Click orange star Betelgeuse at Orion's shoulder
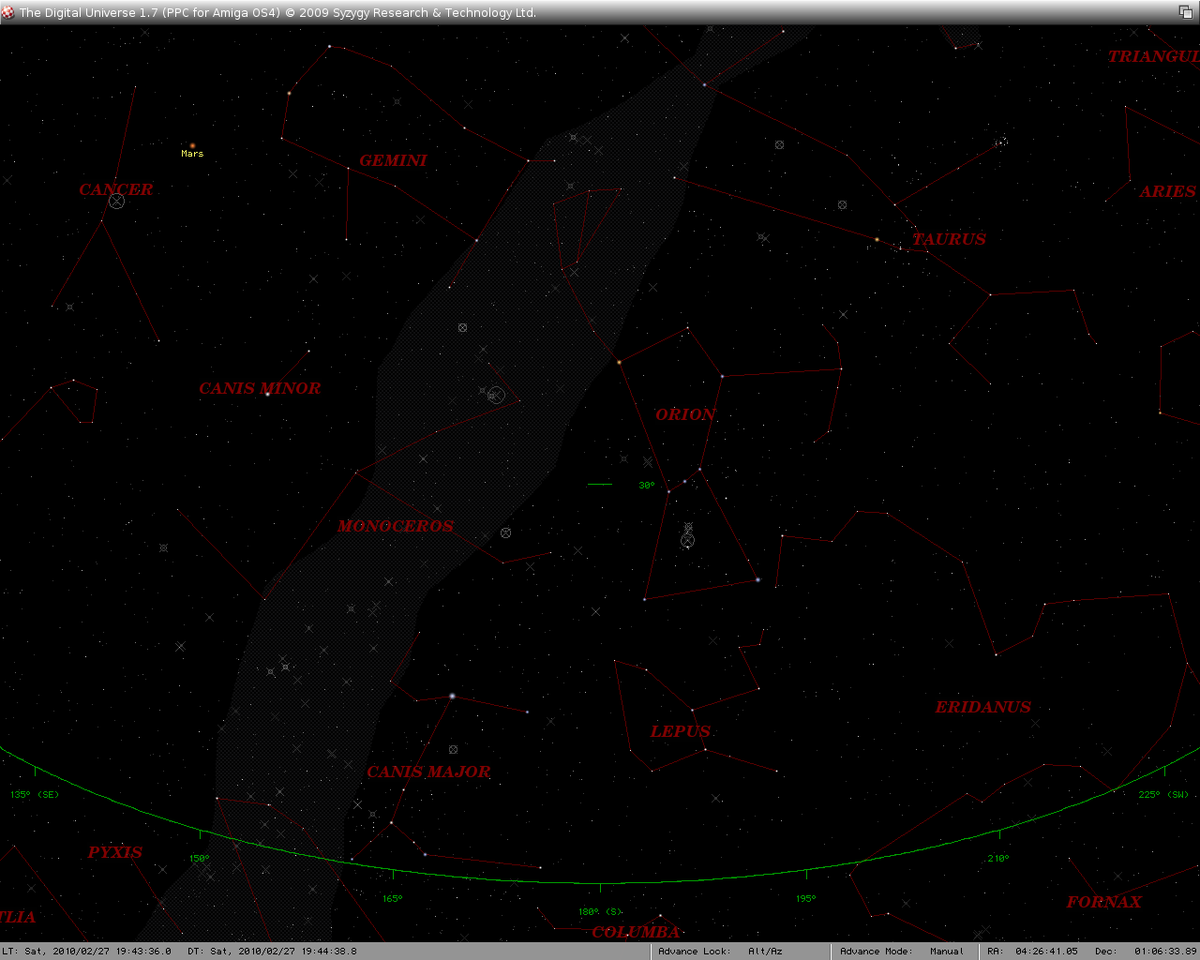Screen dimensions: 1200x960 (619, 361)
